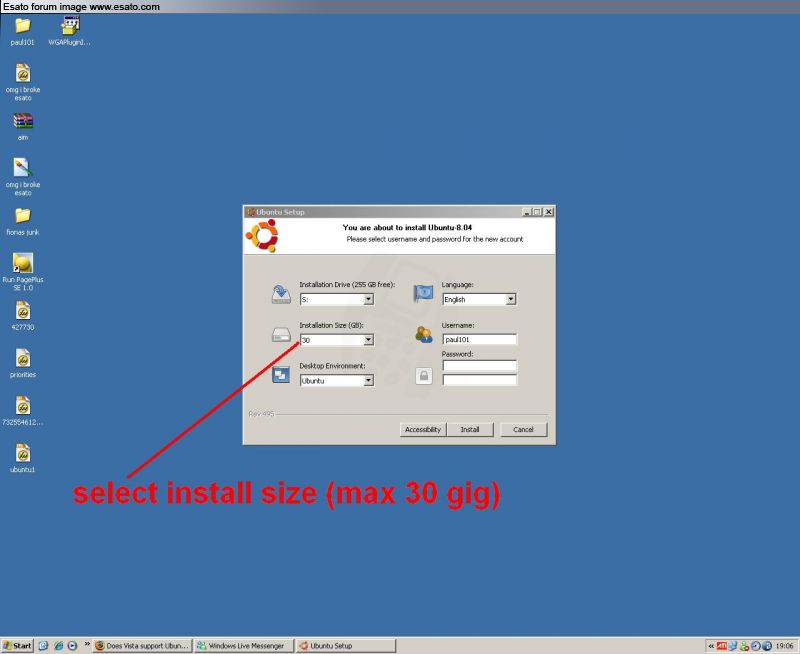Select the 732554612... desktop file

coord(23,411)
